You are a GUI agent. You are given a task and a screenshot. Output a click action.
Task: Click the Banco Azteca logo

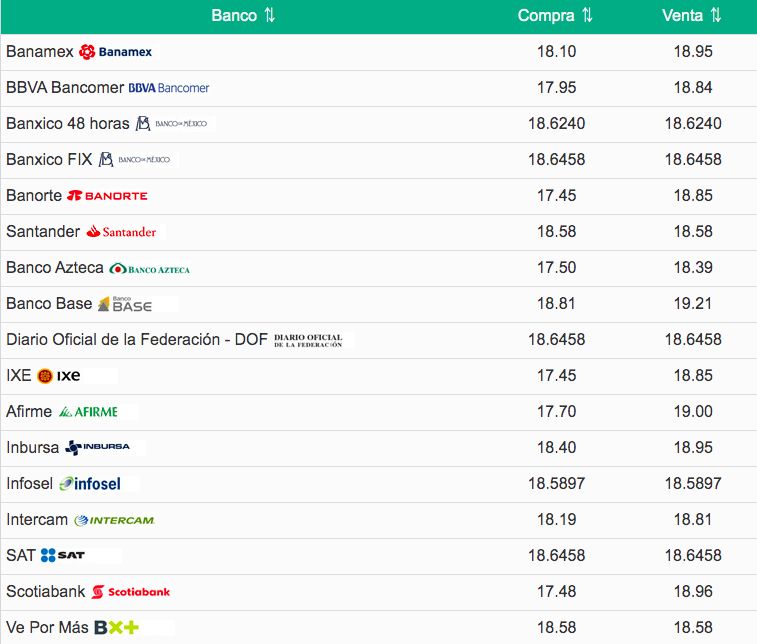pyautogui.click(x=149, y=269)
